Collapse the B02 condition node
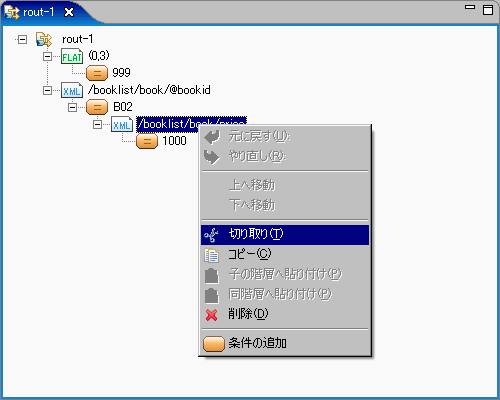The height and width of the screenshot is (400, 500). (x=72, y=107)
